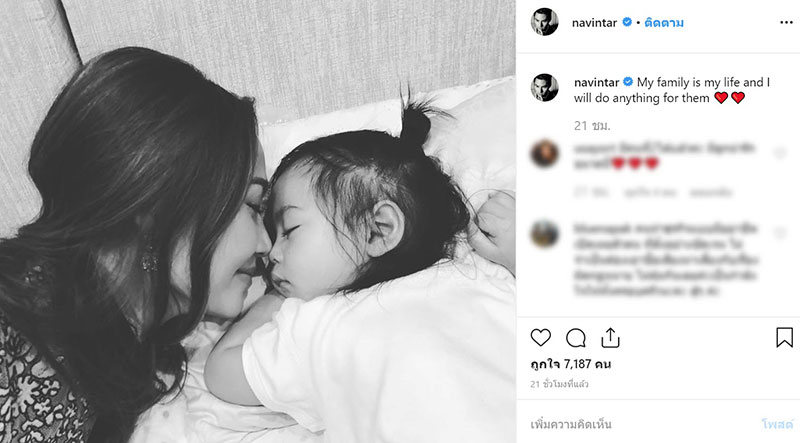Share the post using the share arrow icon
This screenshot has width=800, height=443.
[610, 337]
